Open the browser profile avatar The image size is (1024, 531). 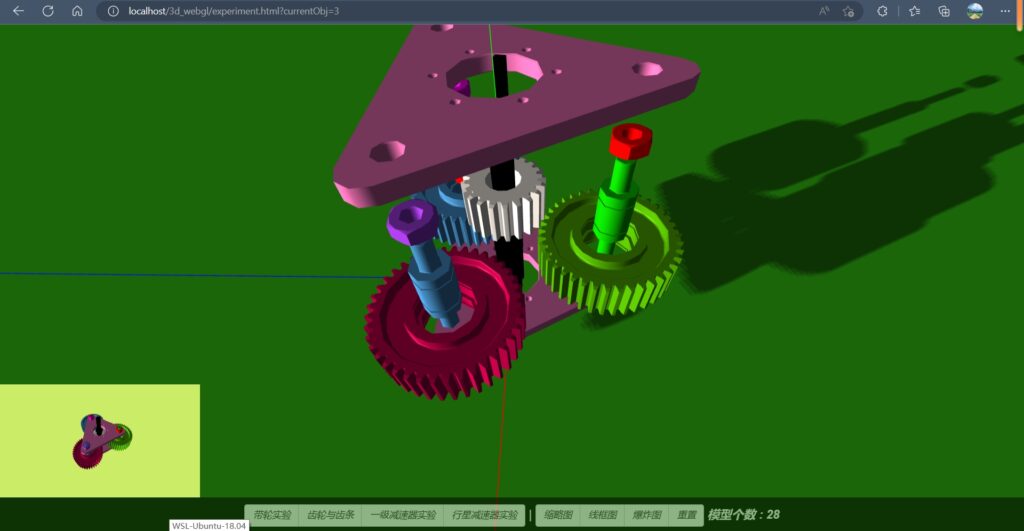coord(975,11)
